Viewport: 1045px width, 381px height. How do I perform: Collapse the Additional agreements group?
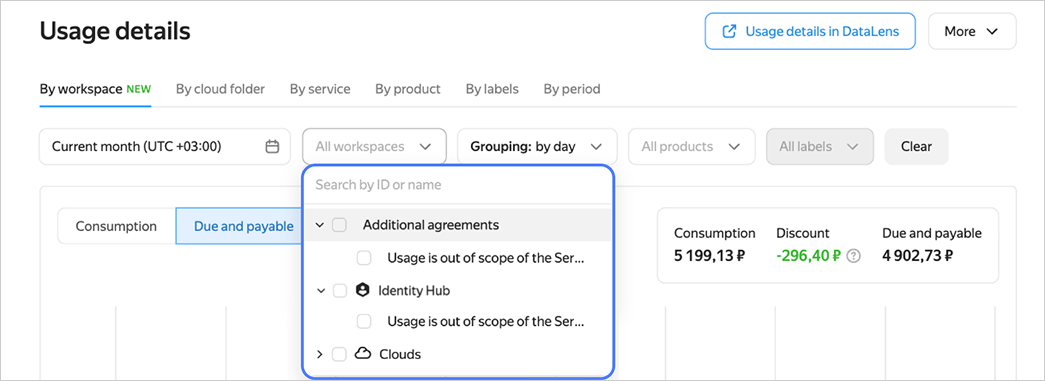(x=320, y=225)
